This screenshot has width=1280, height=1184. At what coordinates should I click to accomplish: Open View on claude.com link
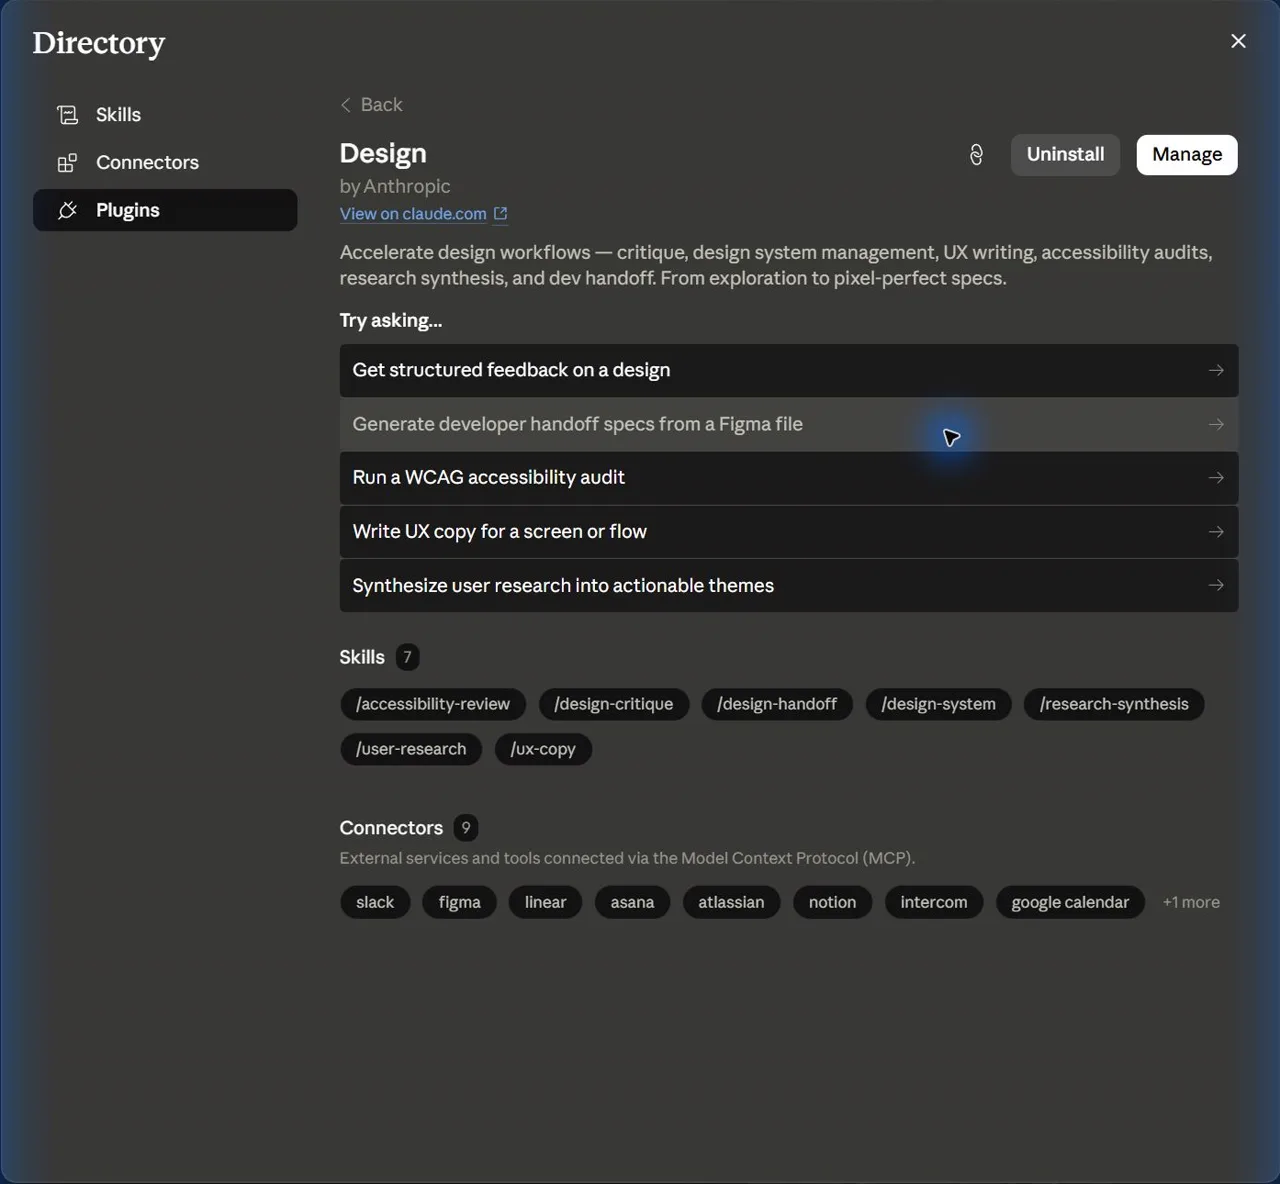pyautogui.click(x=413, y=214)
